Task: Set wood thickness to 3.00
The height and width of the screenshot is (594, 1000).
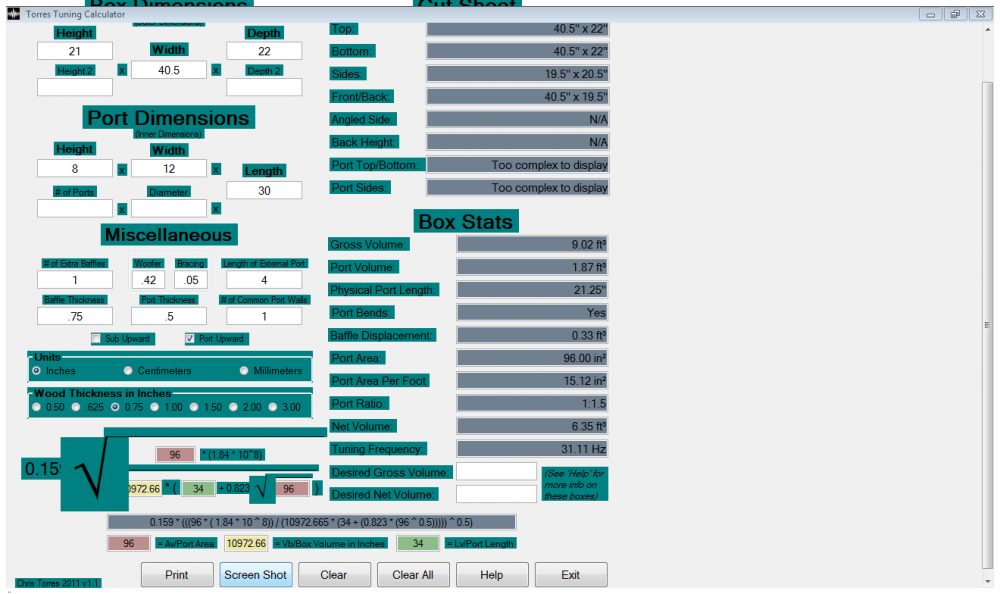Action: [273, 407]
